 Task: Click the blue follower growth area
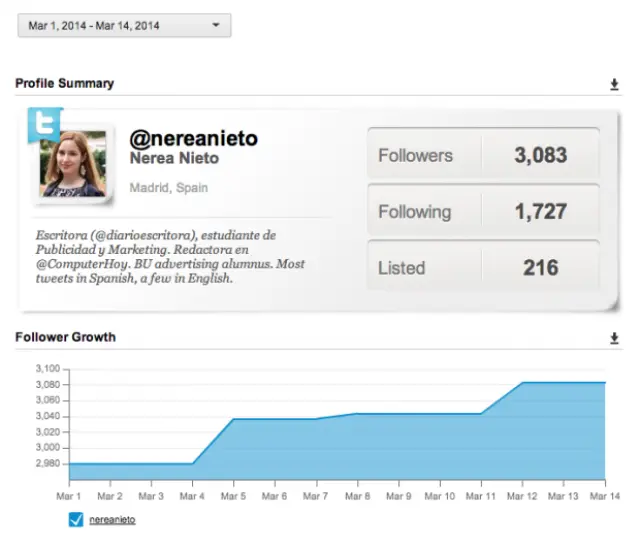coord(400,450)
